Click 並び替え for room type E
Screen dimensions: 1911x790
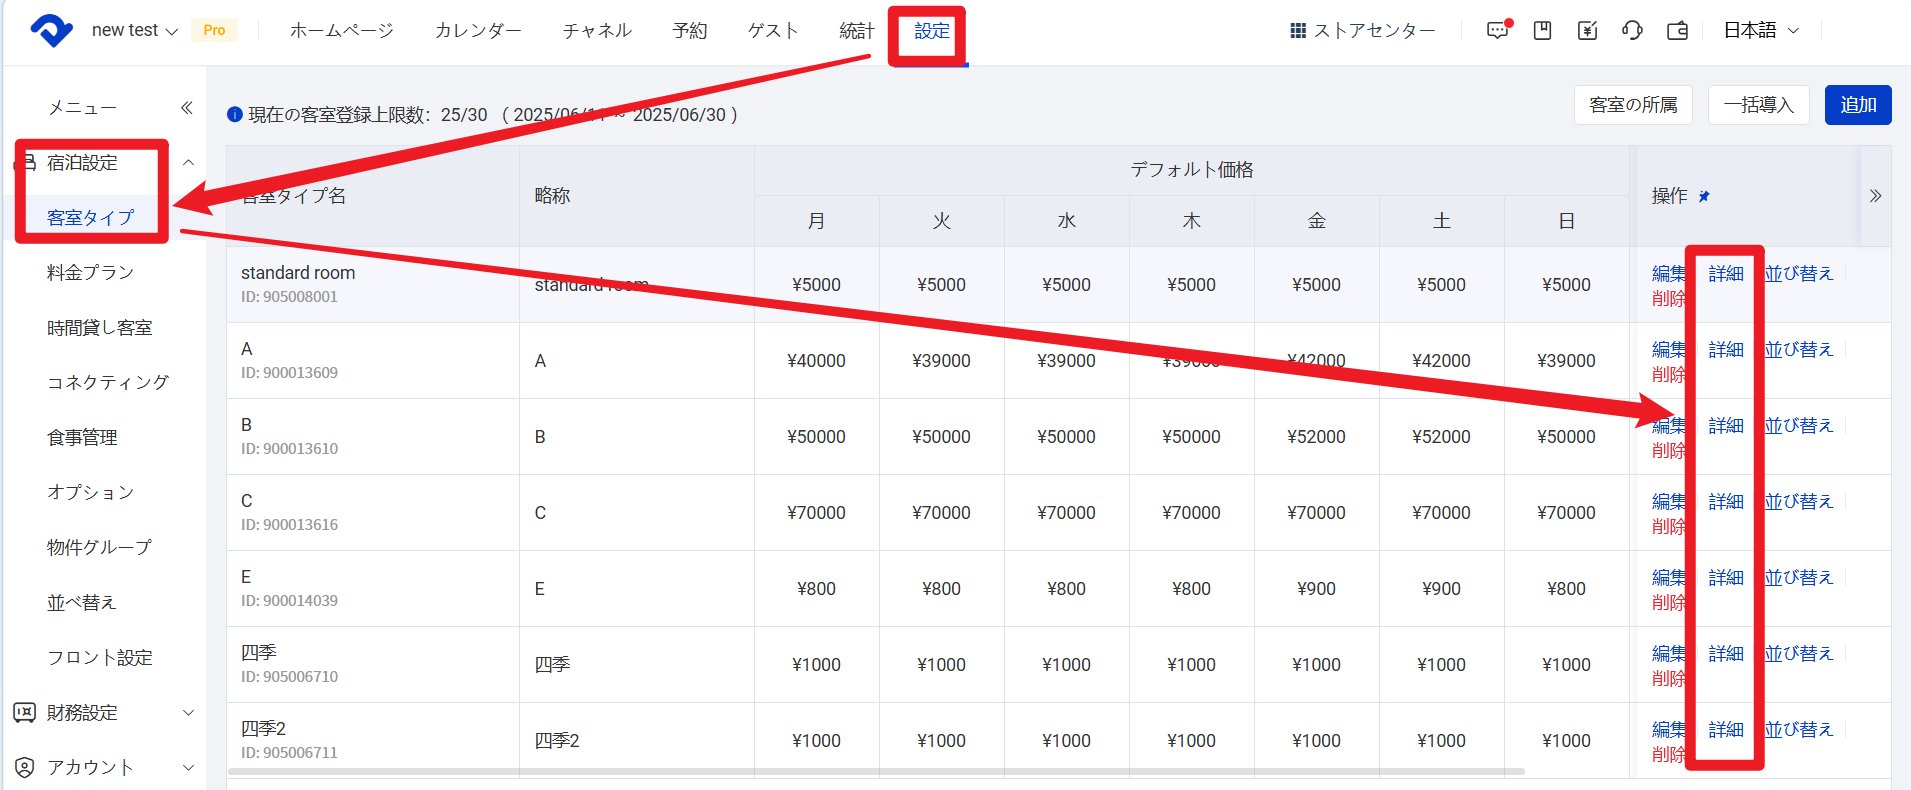coord(1799,577)
